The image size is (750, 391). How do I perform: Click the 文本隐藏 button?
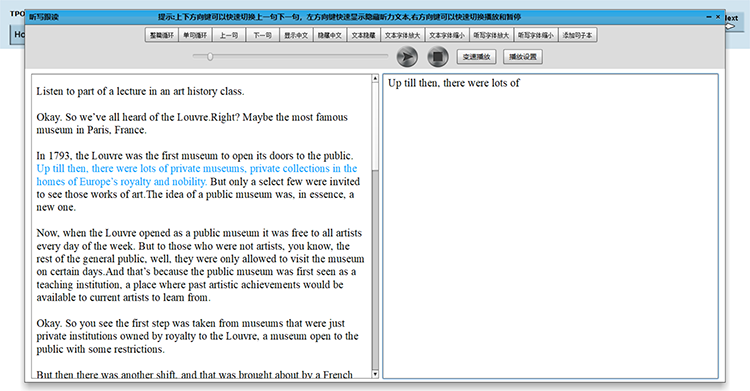click(x=364, y=35)
